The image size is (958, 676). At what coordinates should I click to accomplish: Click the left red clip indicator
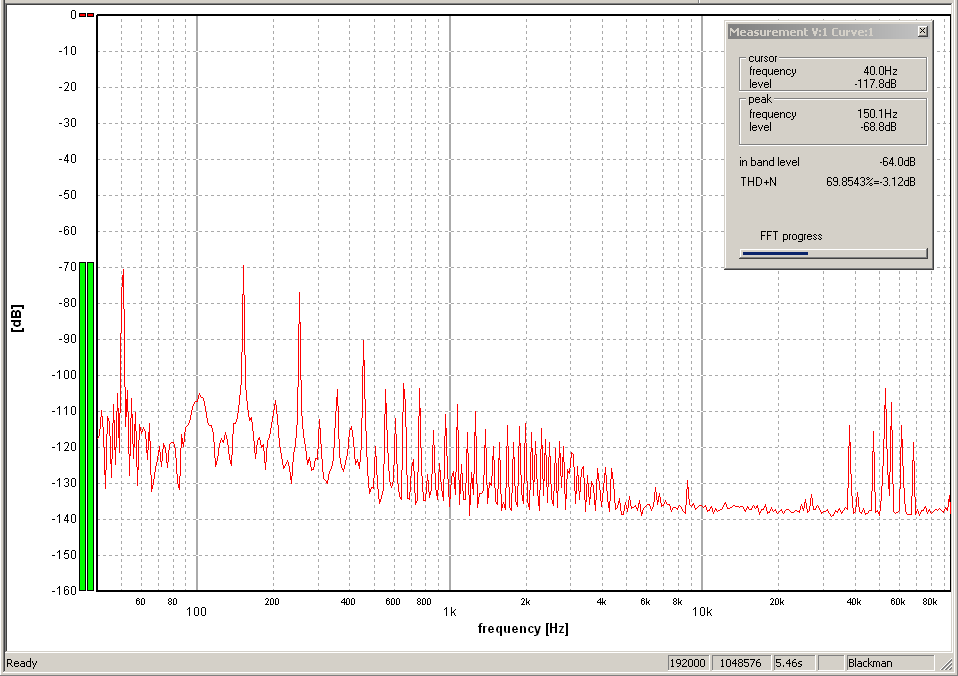82,15
